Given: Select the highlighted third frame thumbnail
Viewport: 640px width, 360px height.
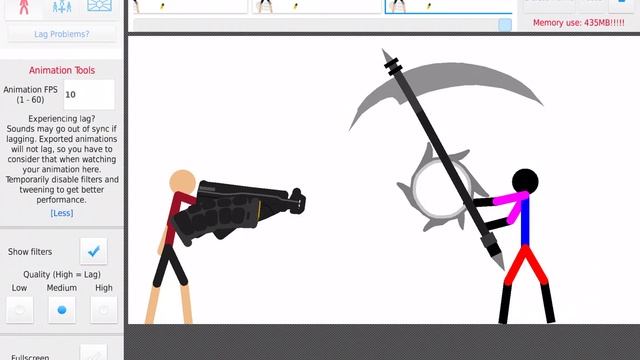Looking at the screenshot, I should tap(449, 7).
